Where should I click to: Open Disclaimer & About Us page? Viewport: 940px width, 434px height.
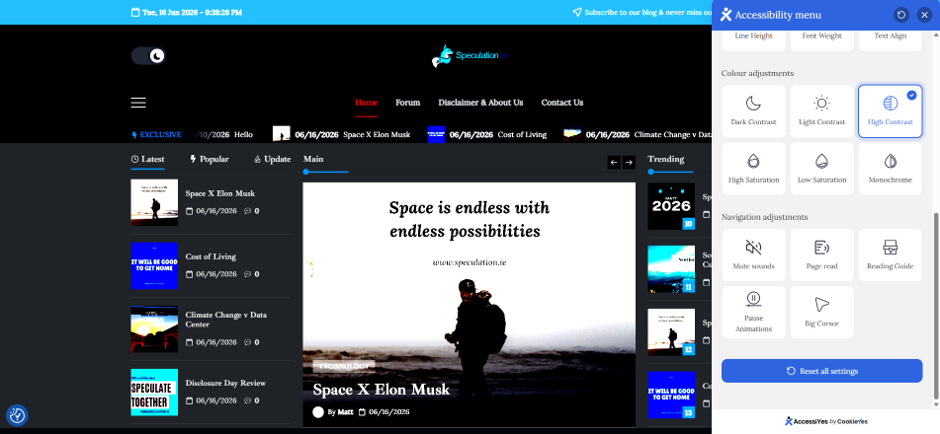[x=481, y=103]
